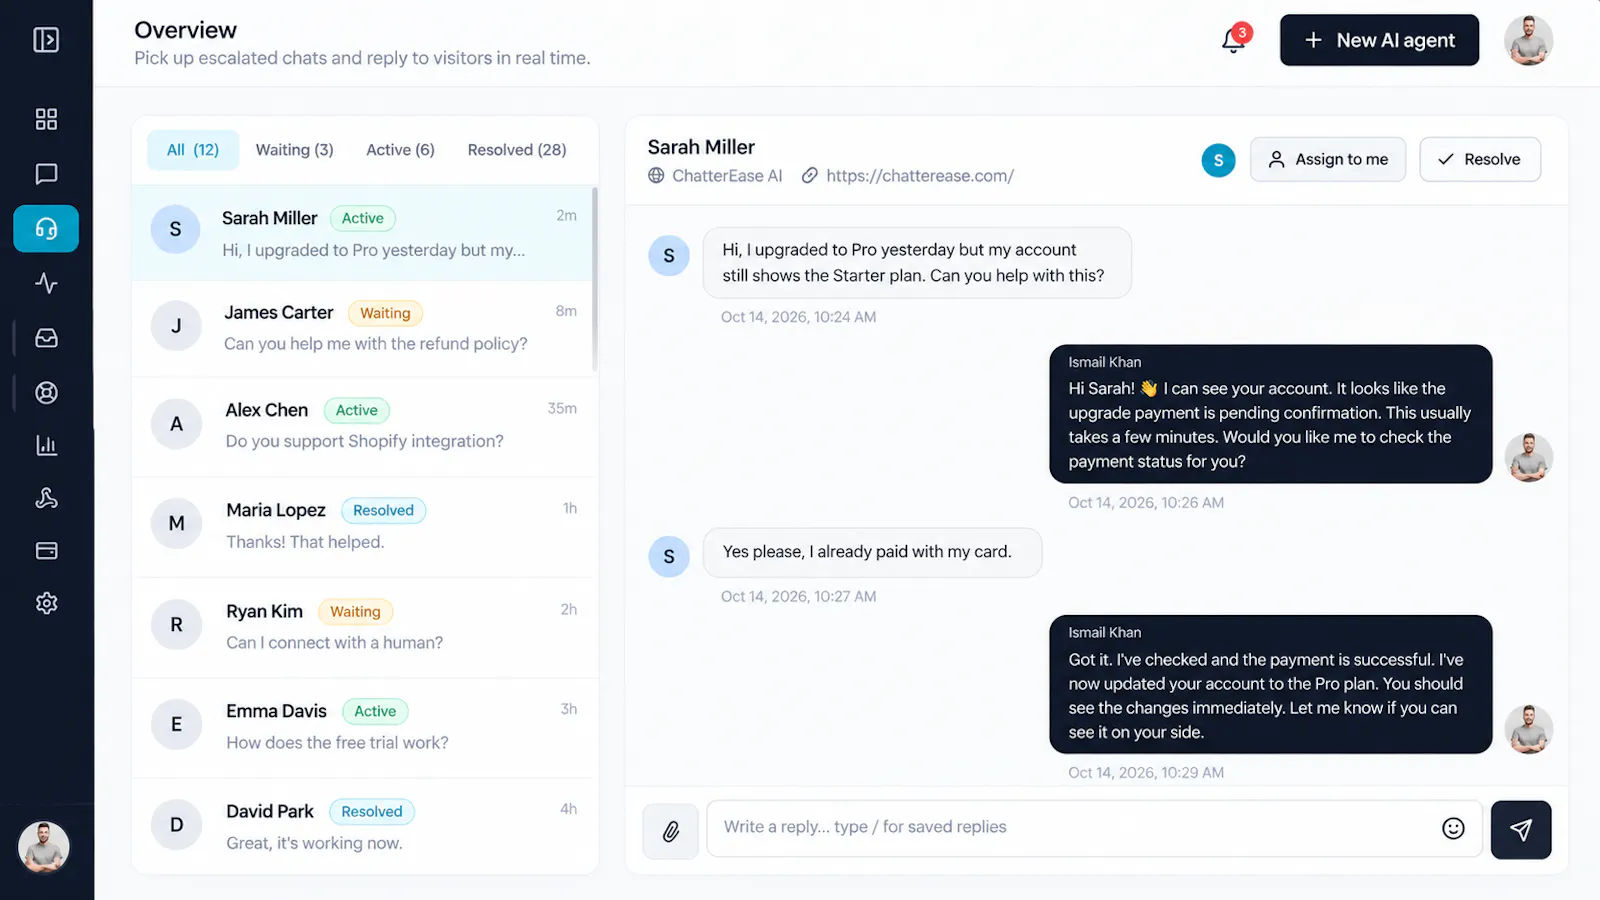Screen dimensions: 1600x900
Task: Click the Waiting badge next to James Carter
Action: pos(385,313)
